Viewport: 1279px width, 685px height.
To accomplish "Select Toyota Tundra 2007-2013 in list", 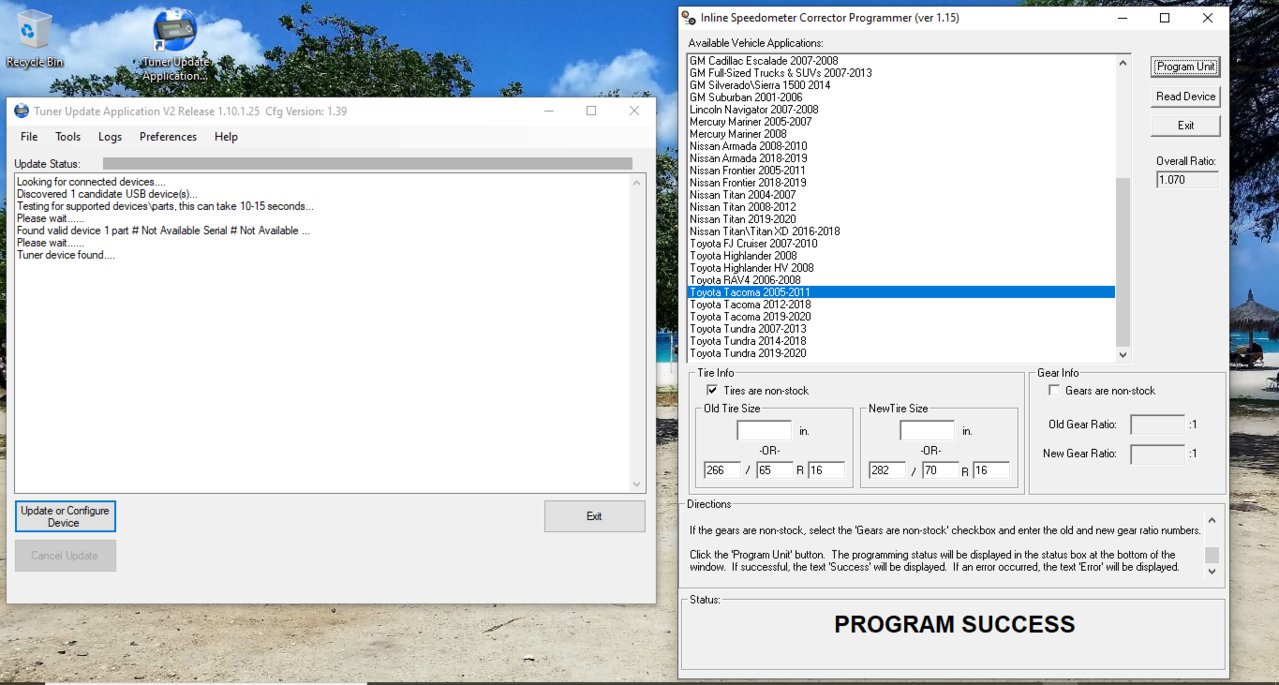I will click(901, 329).
